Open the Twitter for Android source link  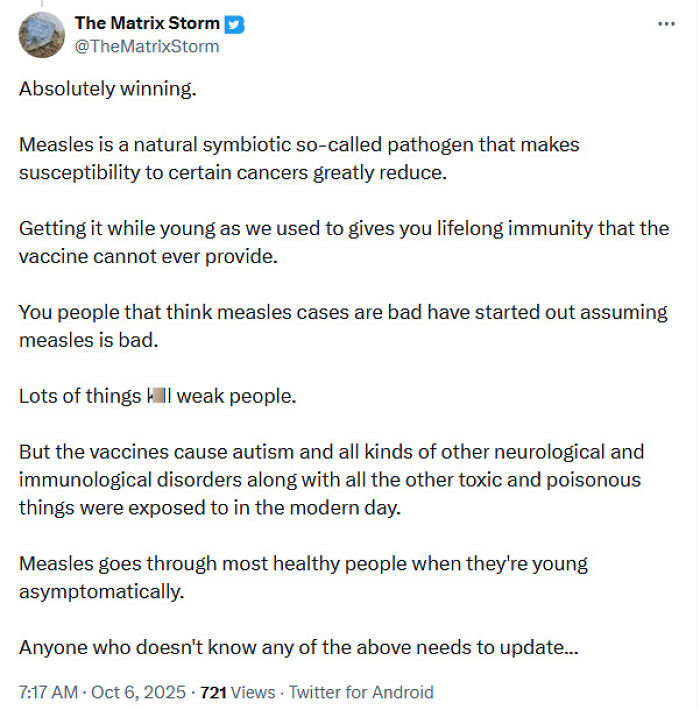coord(364,691)
